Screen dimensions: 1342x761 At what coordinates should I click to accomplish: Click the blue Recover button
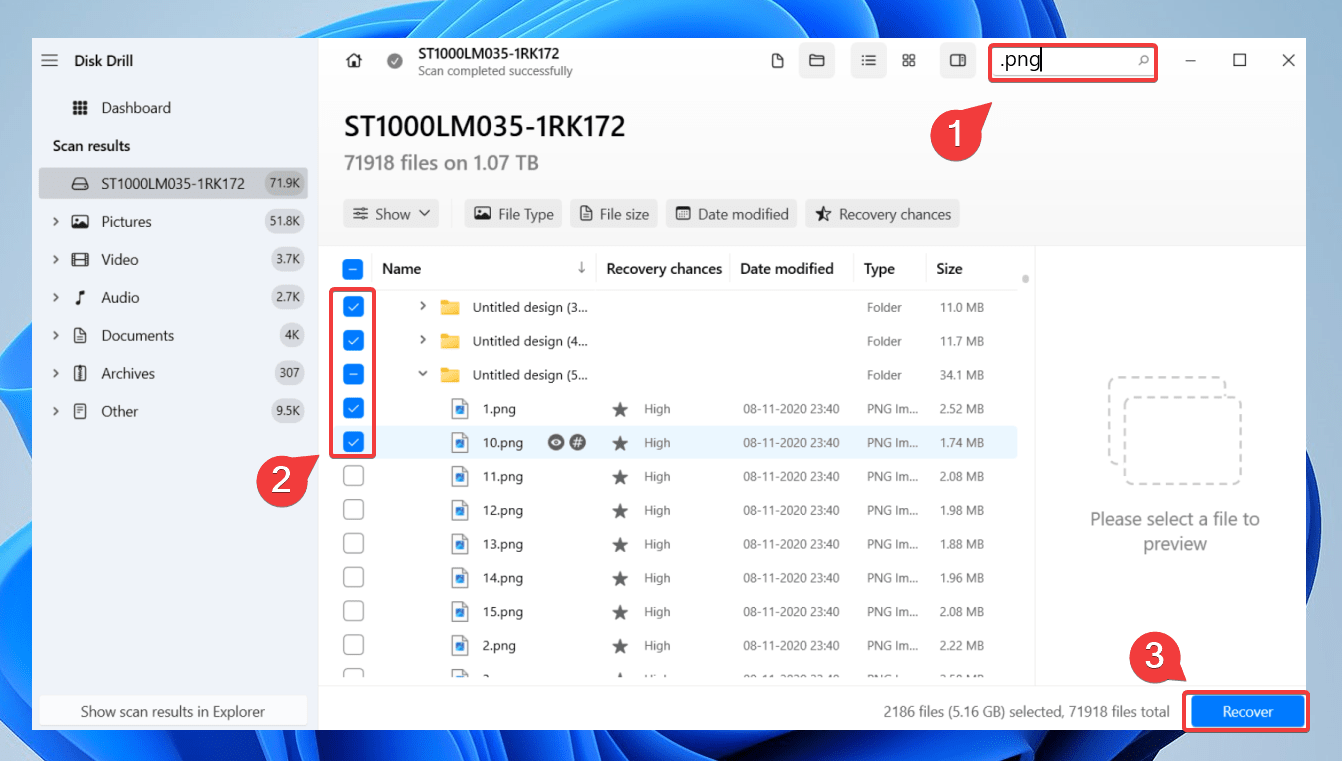pyautogui.click(x=1247, y=712)
